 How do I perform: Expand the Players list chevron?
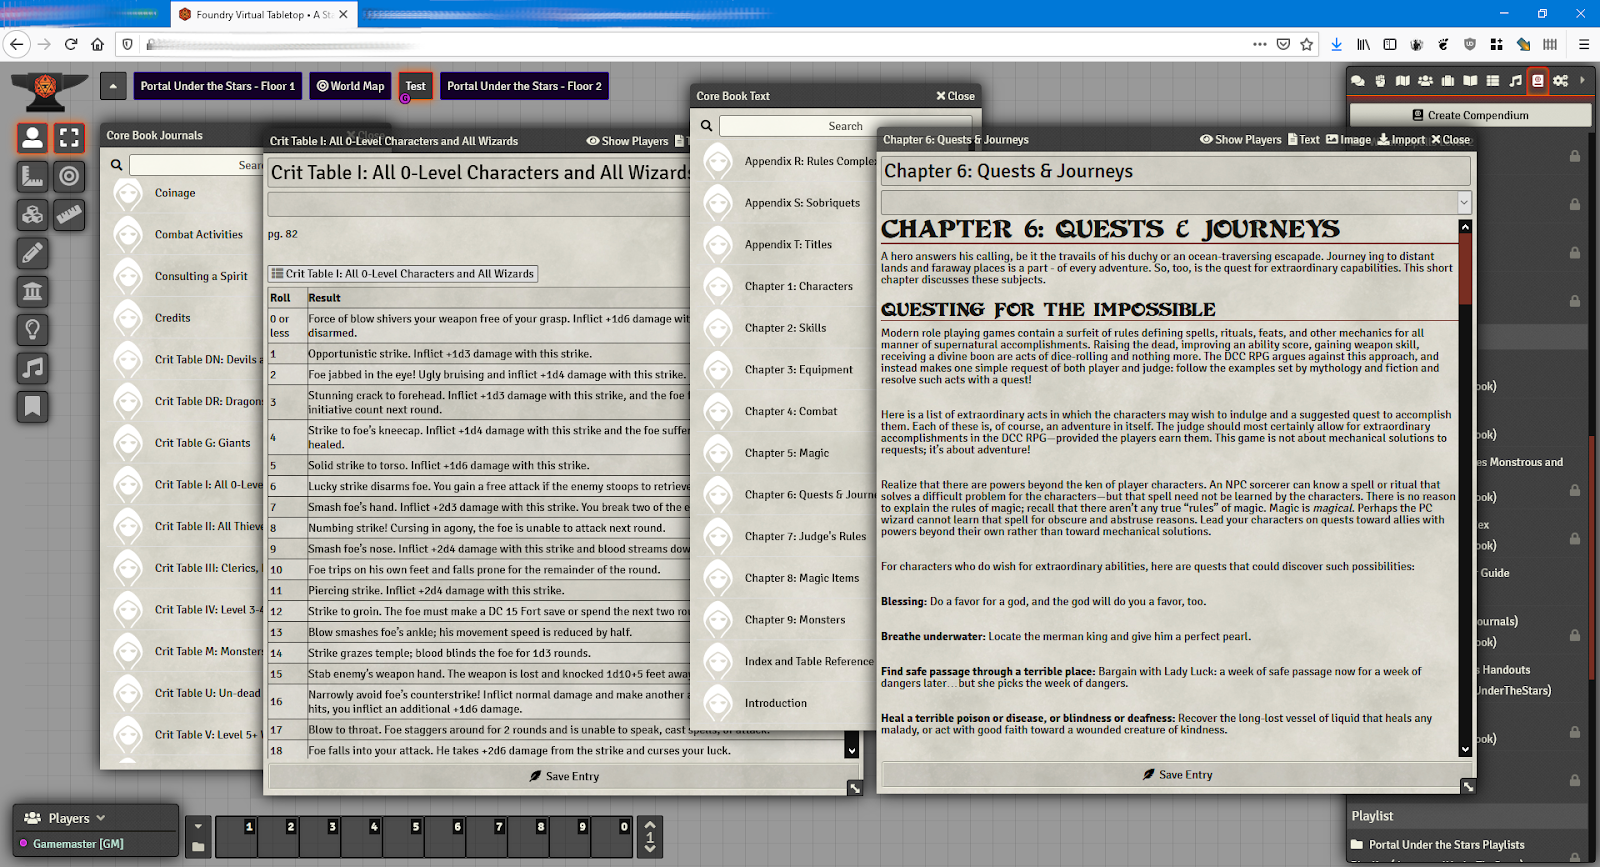tap(101, 818)
